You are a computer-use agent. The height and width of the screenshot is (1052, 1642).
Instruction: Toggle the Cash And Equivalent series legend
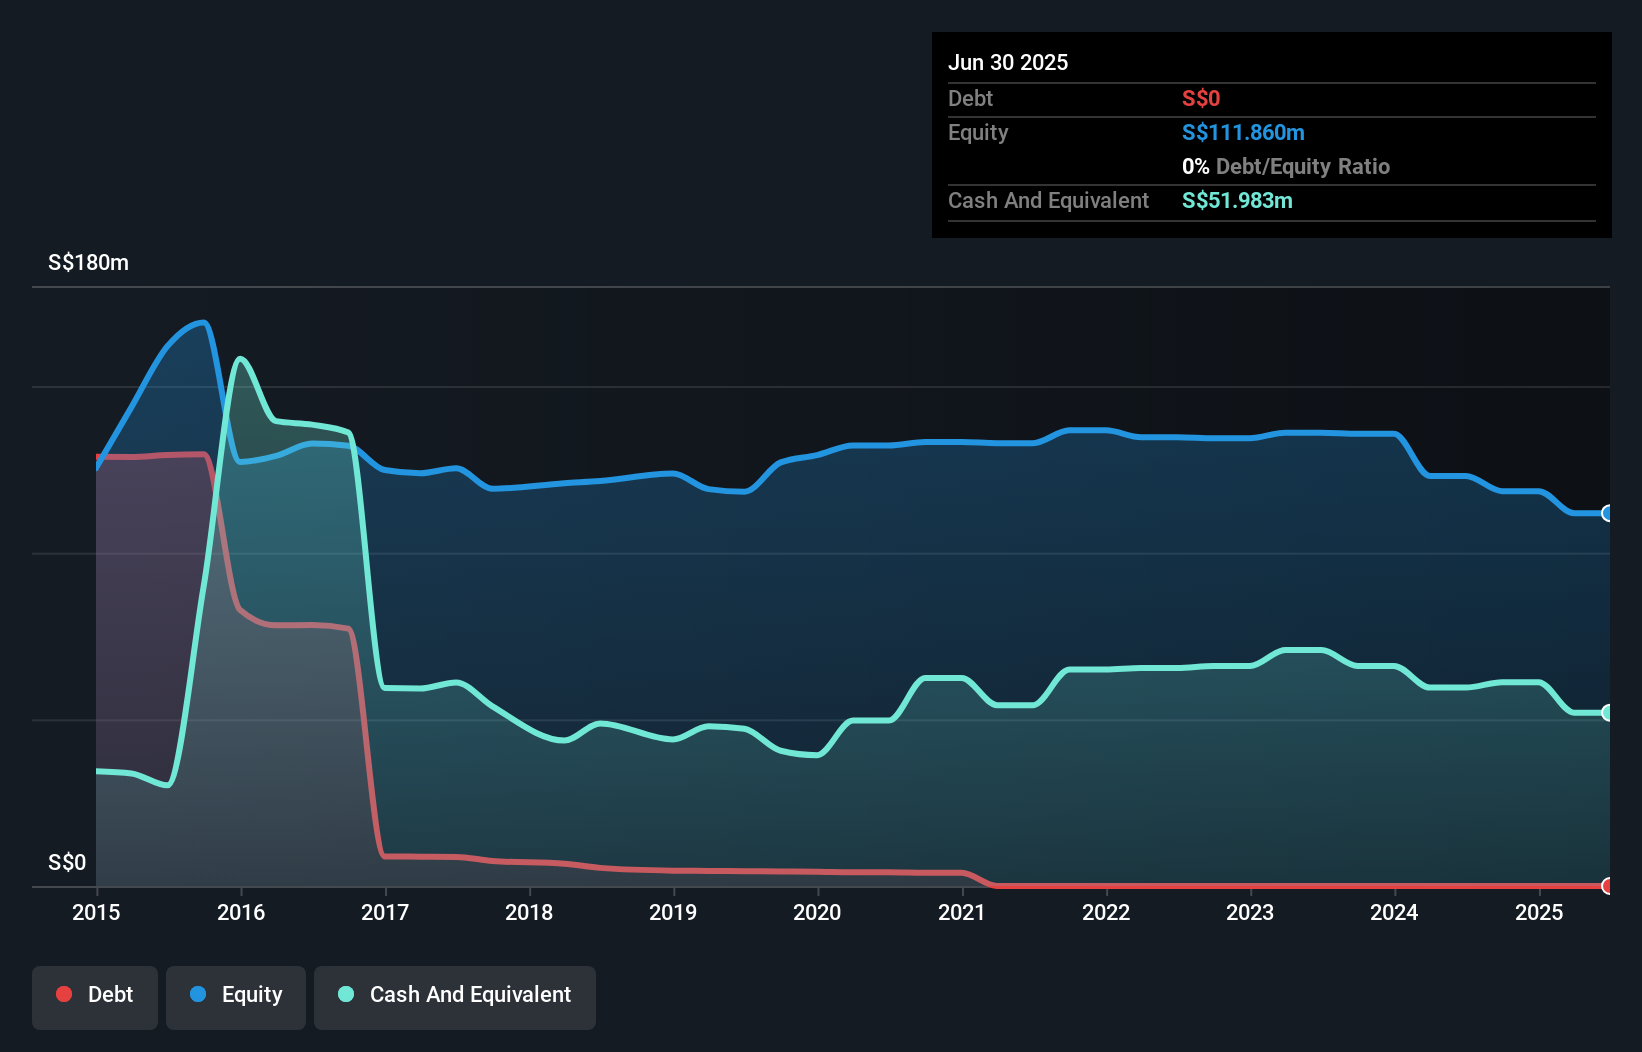coord(455,995)
